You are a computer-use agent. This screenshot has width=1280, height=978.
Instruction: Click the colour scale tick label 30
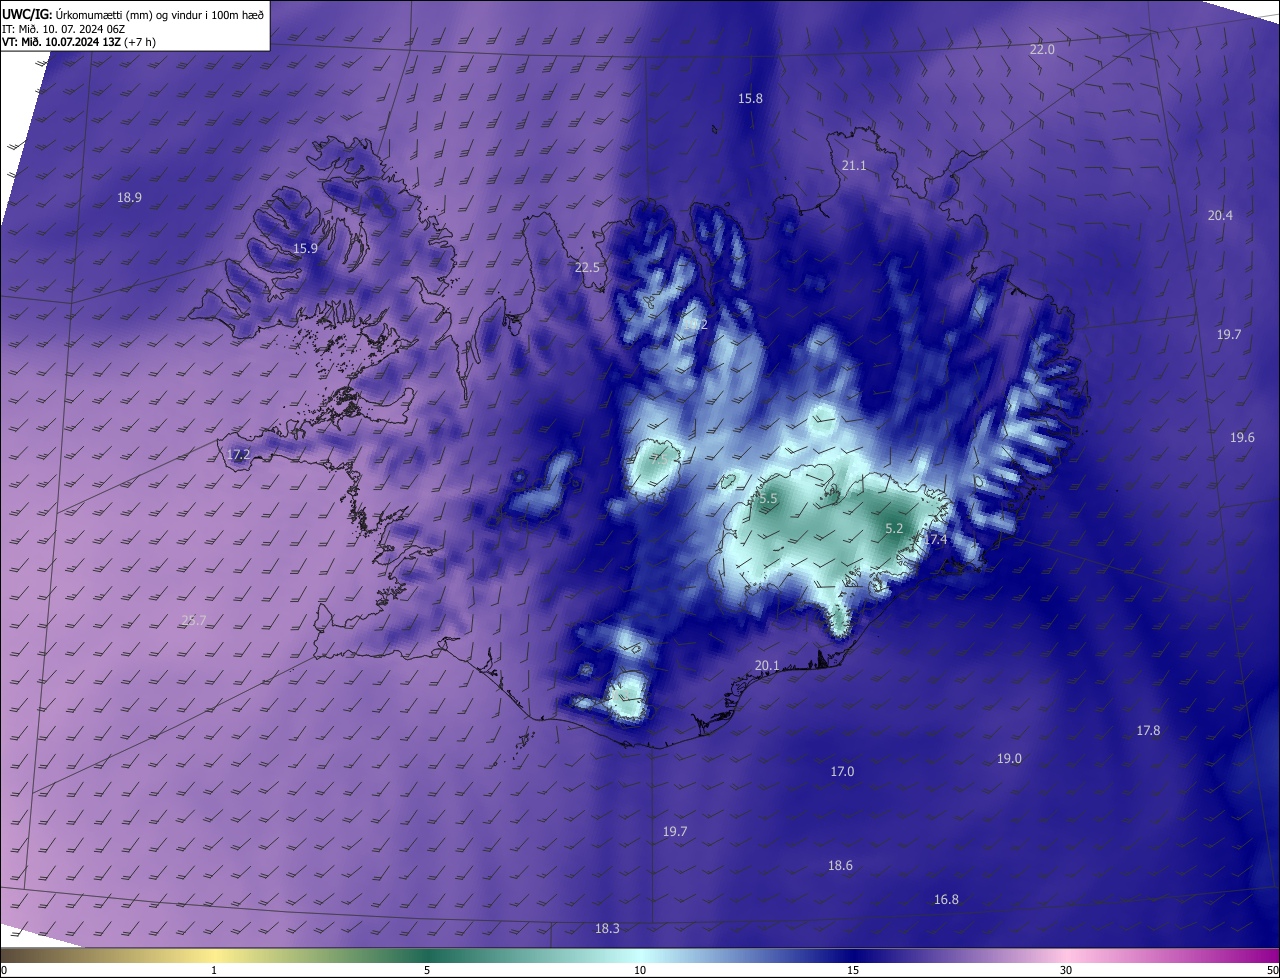click(1066, 970)
